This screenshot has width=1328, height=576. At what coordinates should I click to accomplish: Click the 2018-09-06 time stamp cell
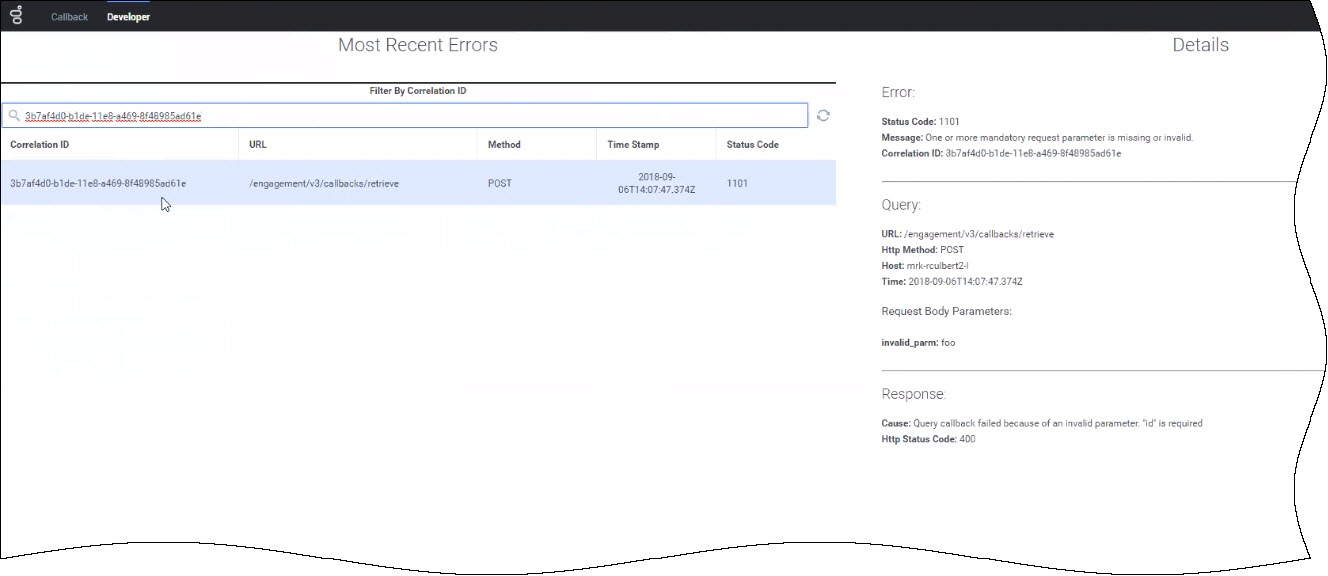[656, 184]
